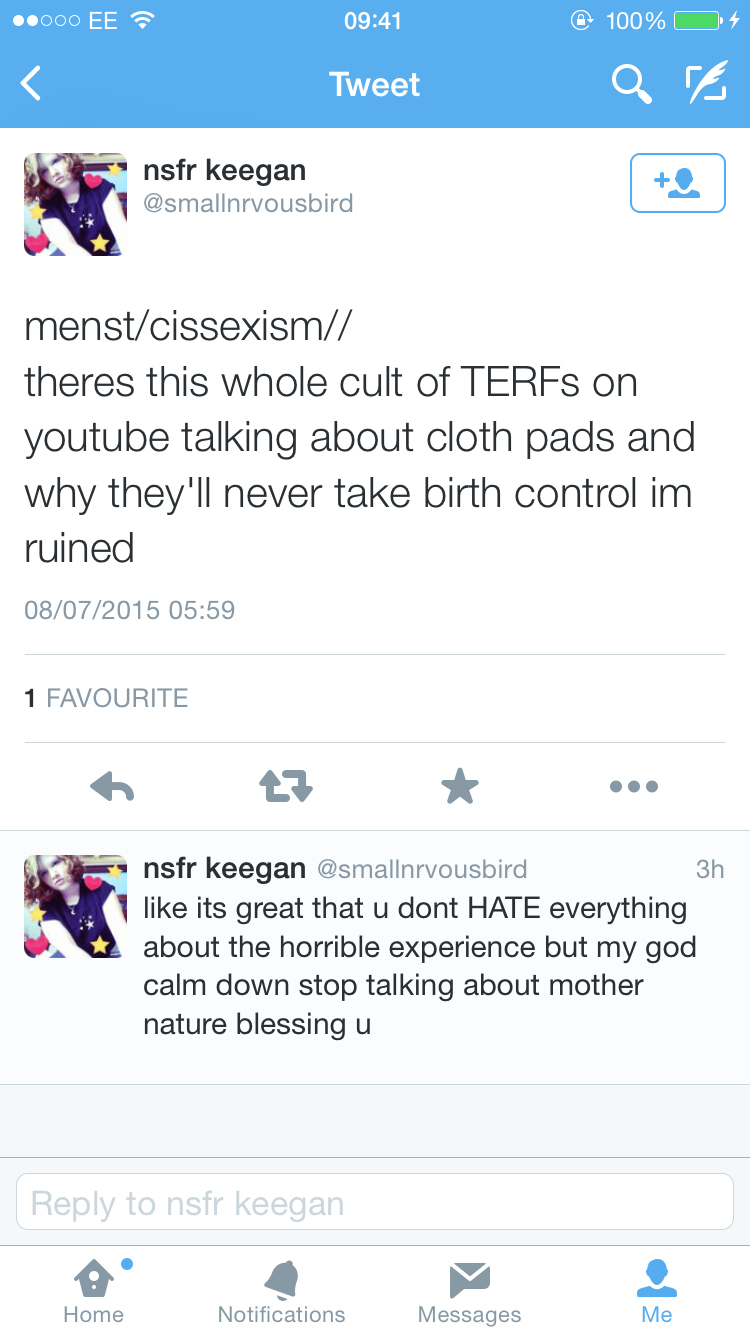The image size is (750, 1334).
Task: Open the Home tab
Action: pos(94,1291)
